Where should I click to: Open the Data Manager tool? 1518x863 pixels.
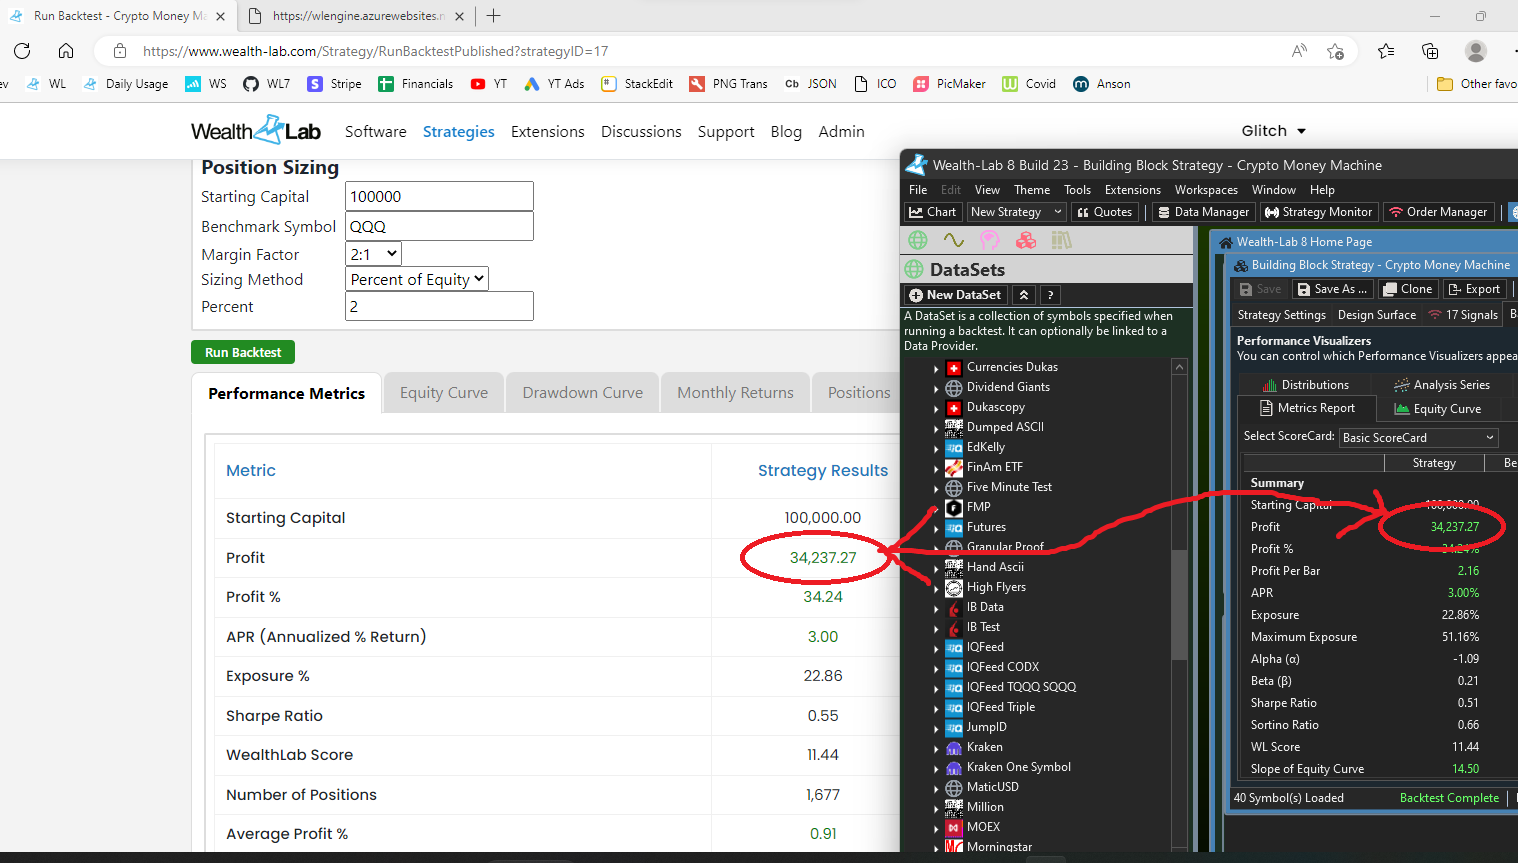point(1203,212)
